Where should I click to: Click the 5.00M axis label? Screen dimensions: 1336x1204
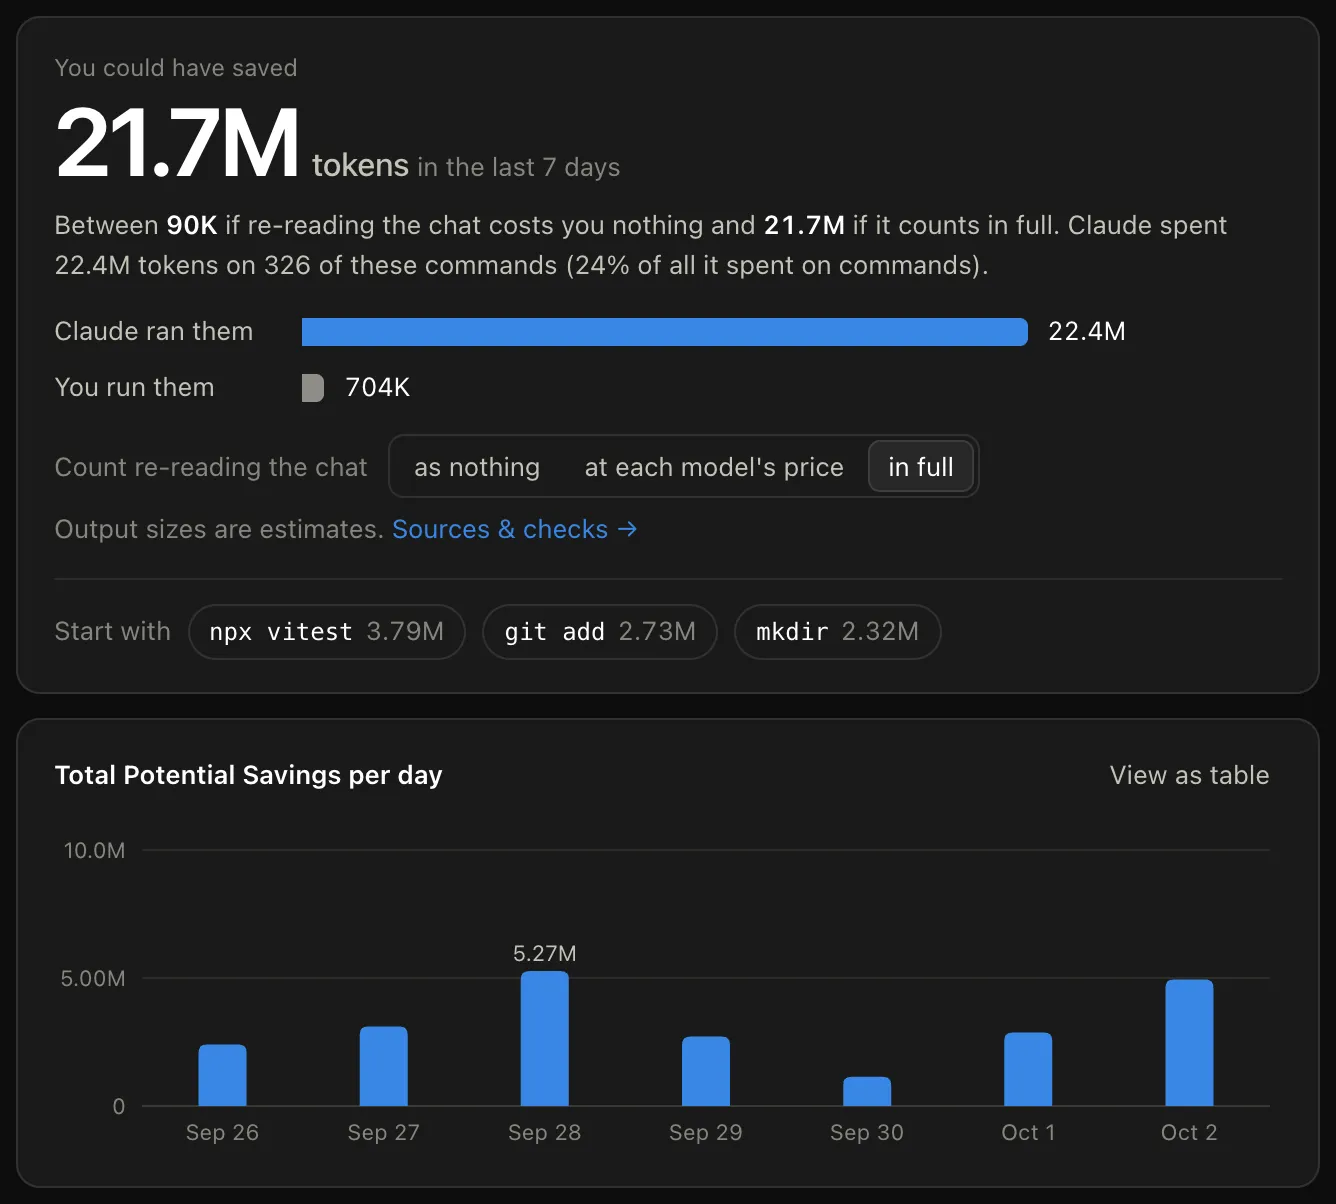(x=94, y=979)
